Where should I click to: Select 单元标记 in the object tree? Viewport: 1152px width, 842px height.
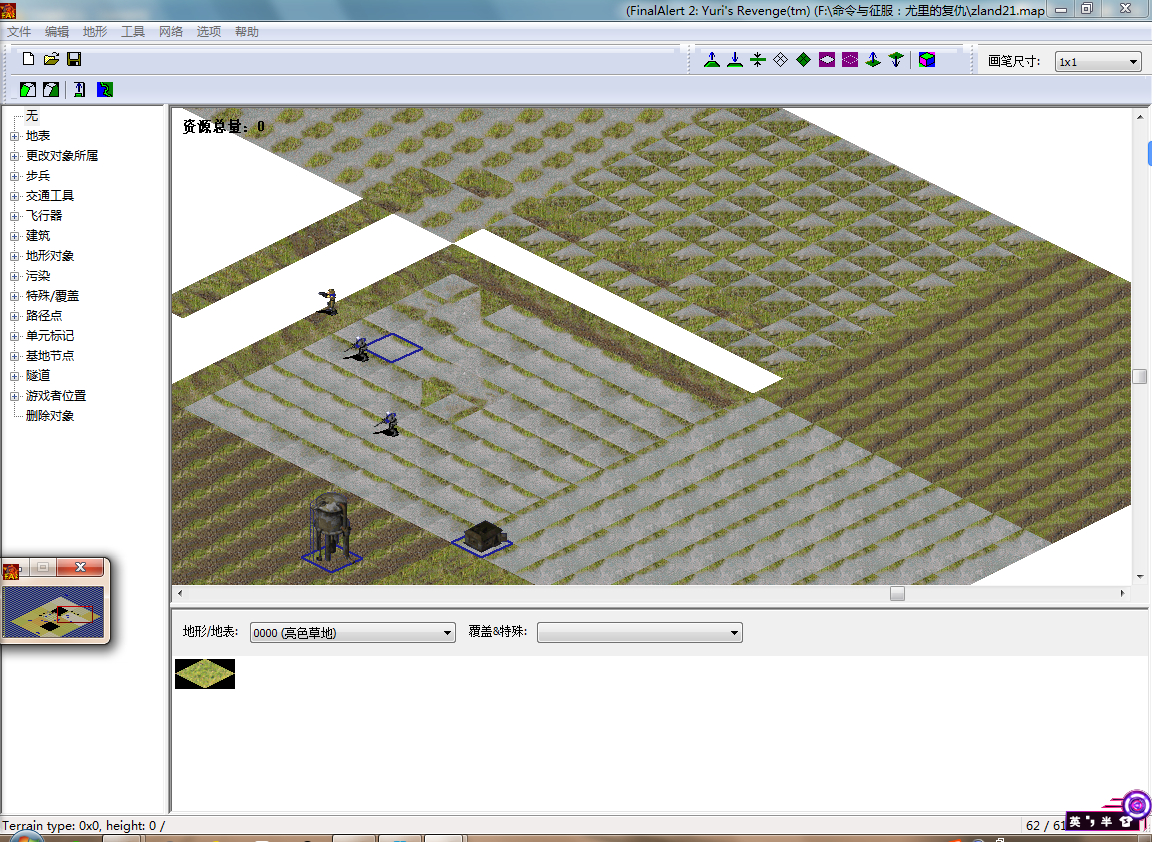pyautogui.click(x=50, y=336)
